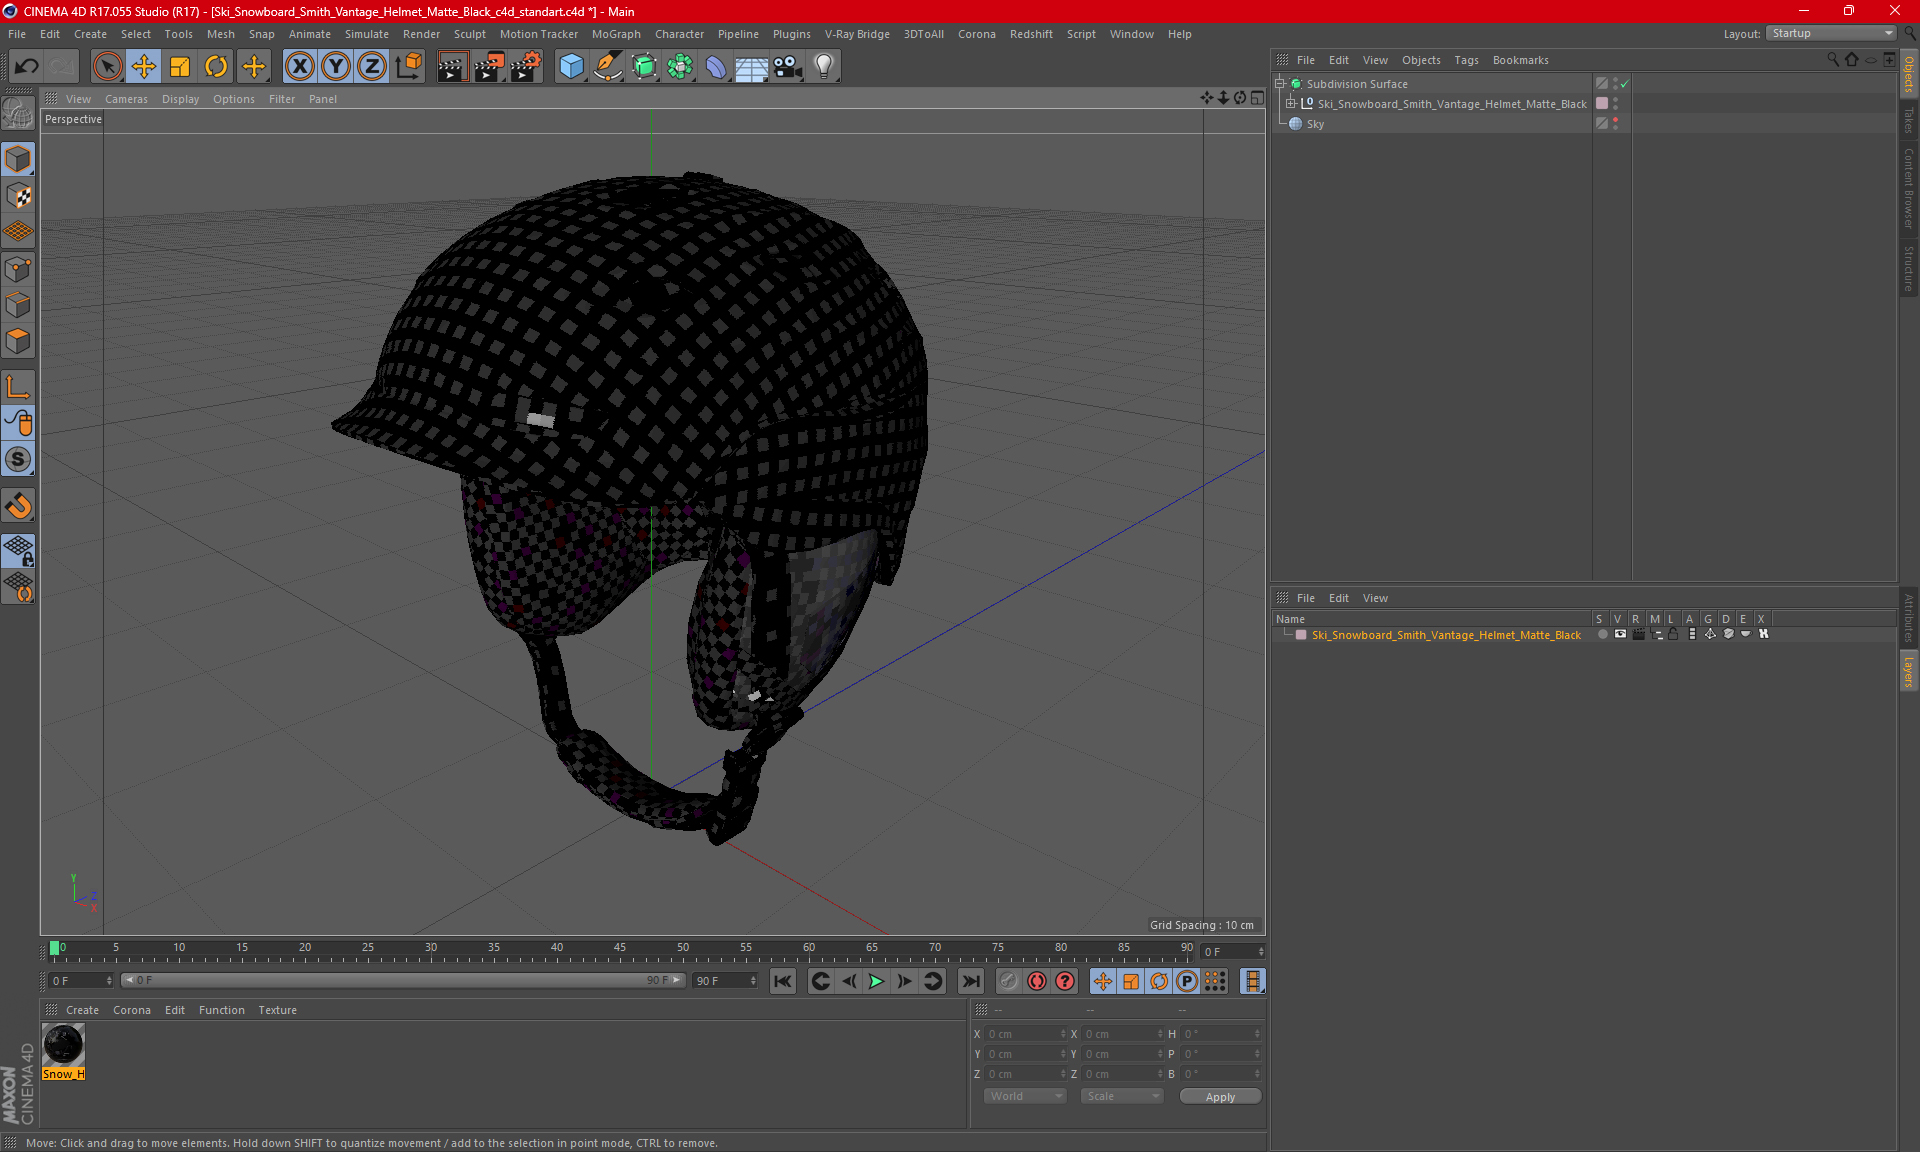Open the Spline pen tool
Image resolution: width=1920 pixels, height=1152 pixels.
(607, 67)
